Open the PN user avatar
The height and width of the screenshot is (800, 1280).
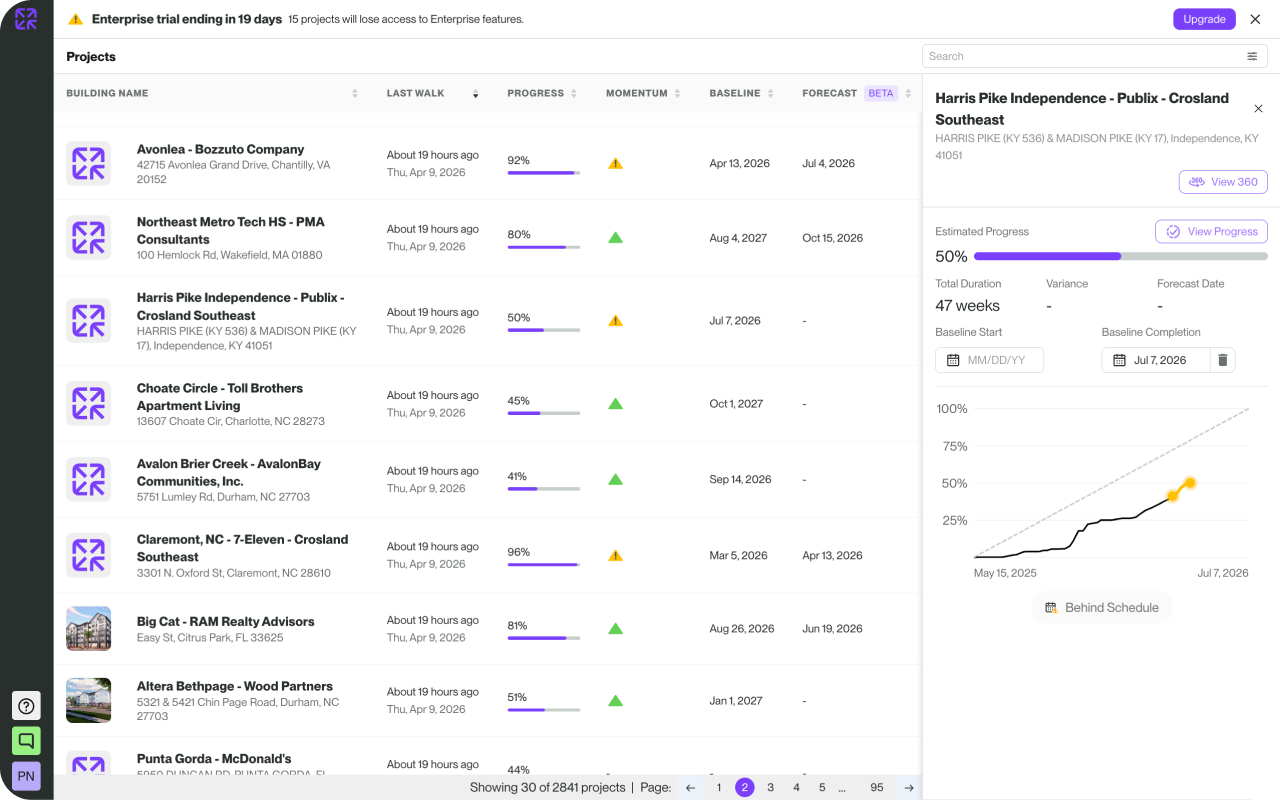26,776
